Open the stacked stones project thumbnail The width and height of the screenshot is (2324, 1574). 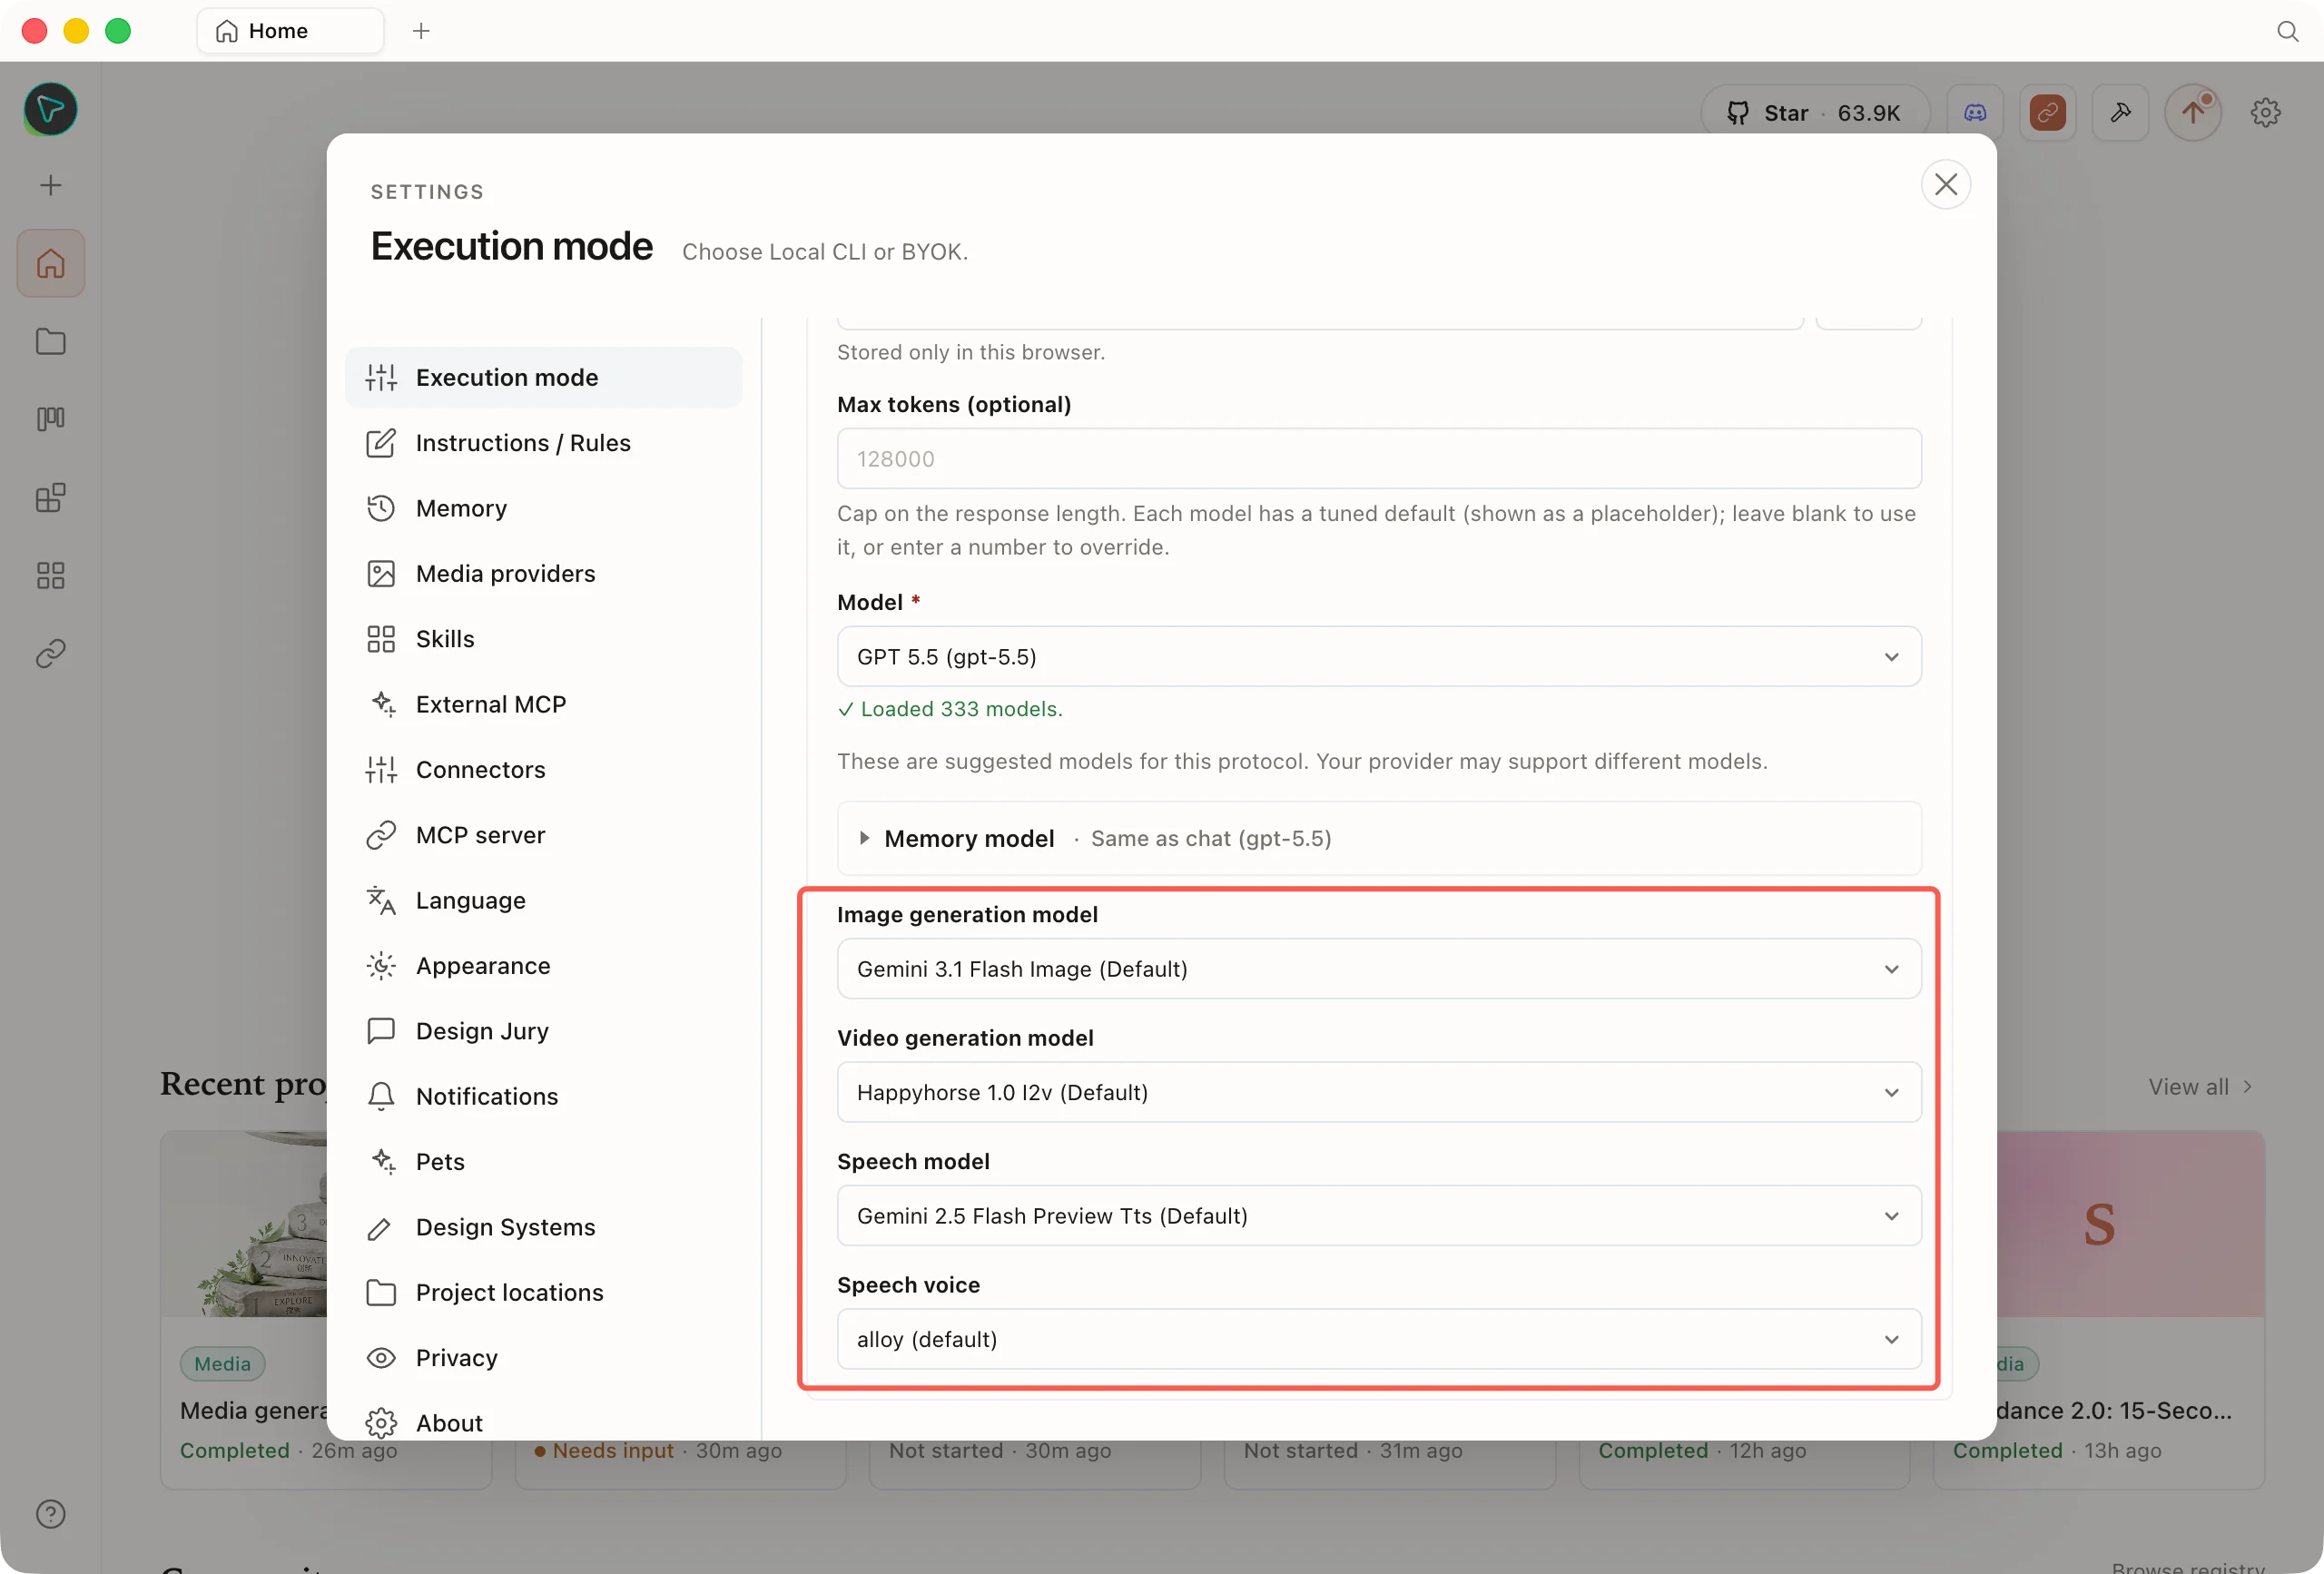[x=244, y=1223]
